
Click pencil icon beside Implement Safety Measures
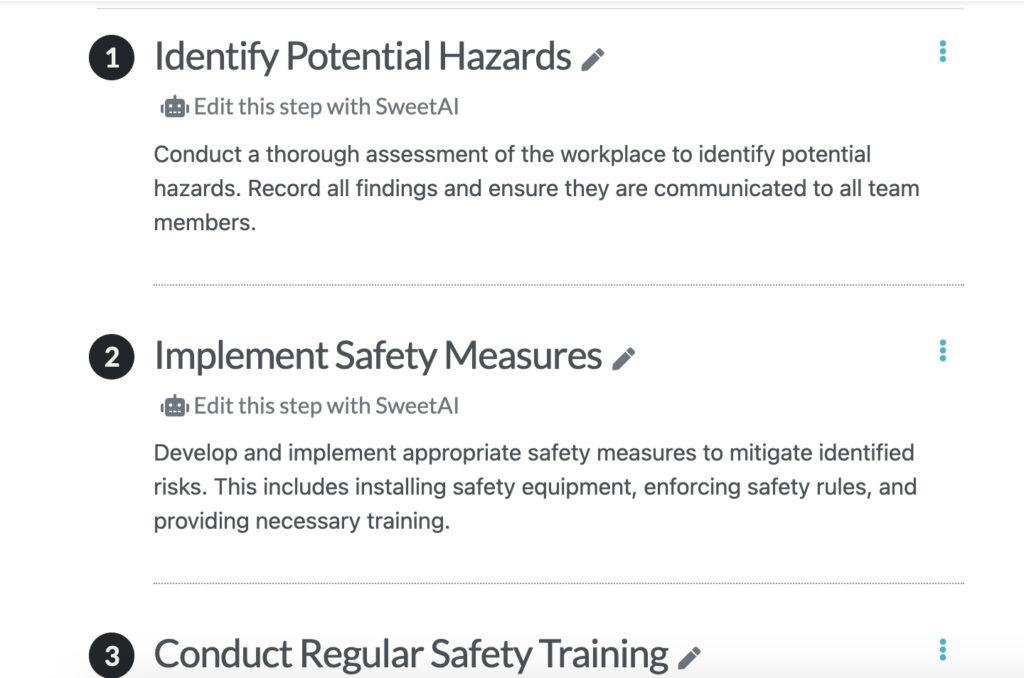click(x=623, y=359)
